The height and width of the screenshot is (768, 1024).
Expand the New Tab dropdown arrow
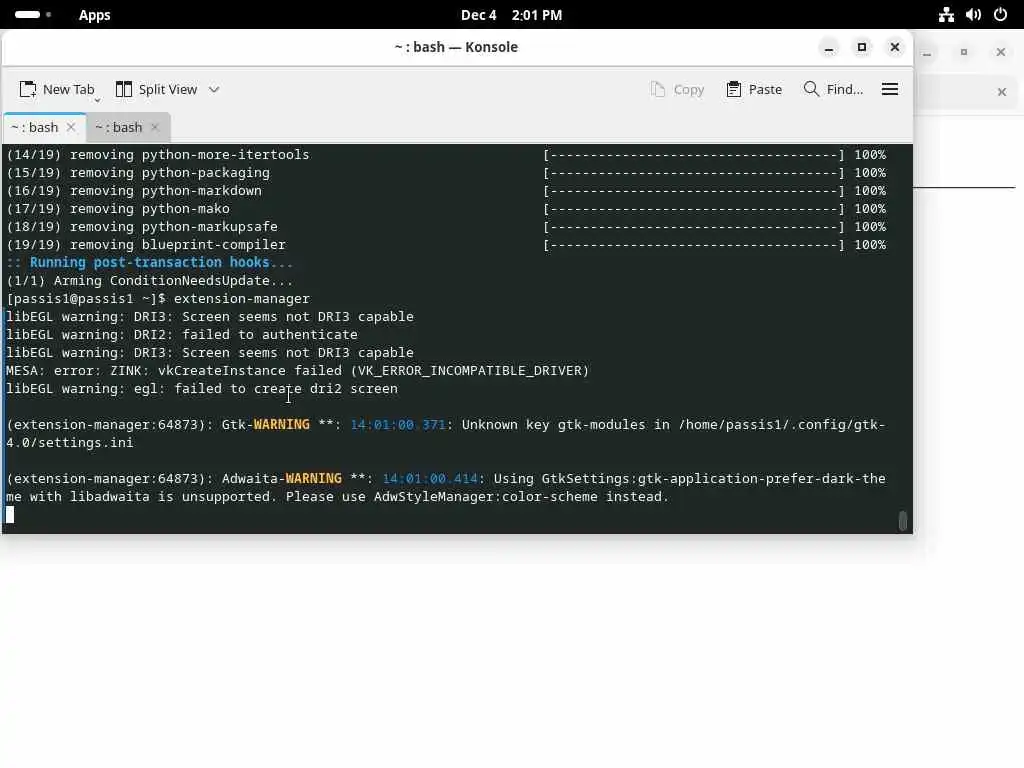[x=97, y=100]
